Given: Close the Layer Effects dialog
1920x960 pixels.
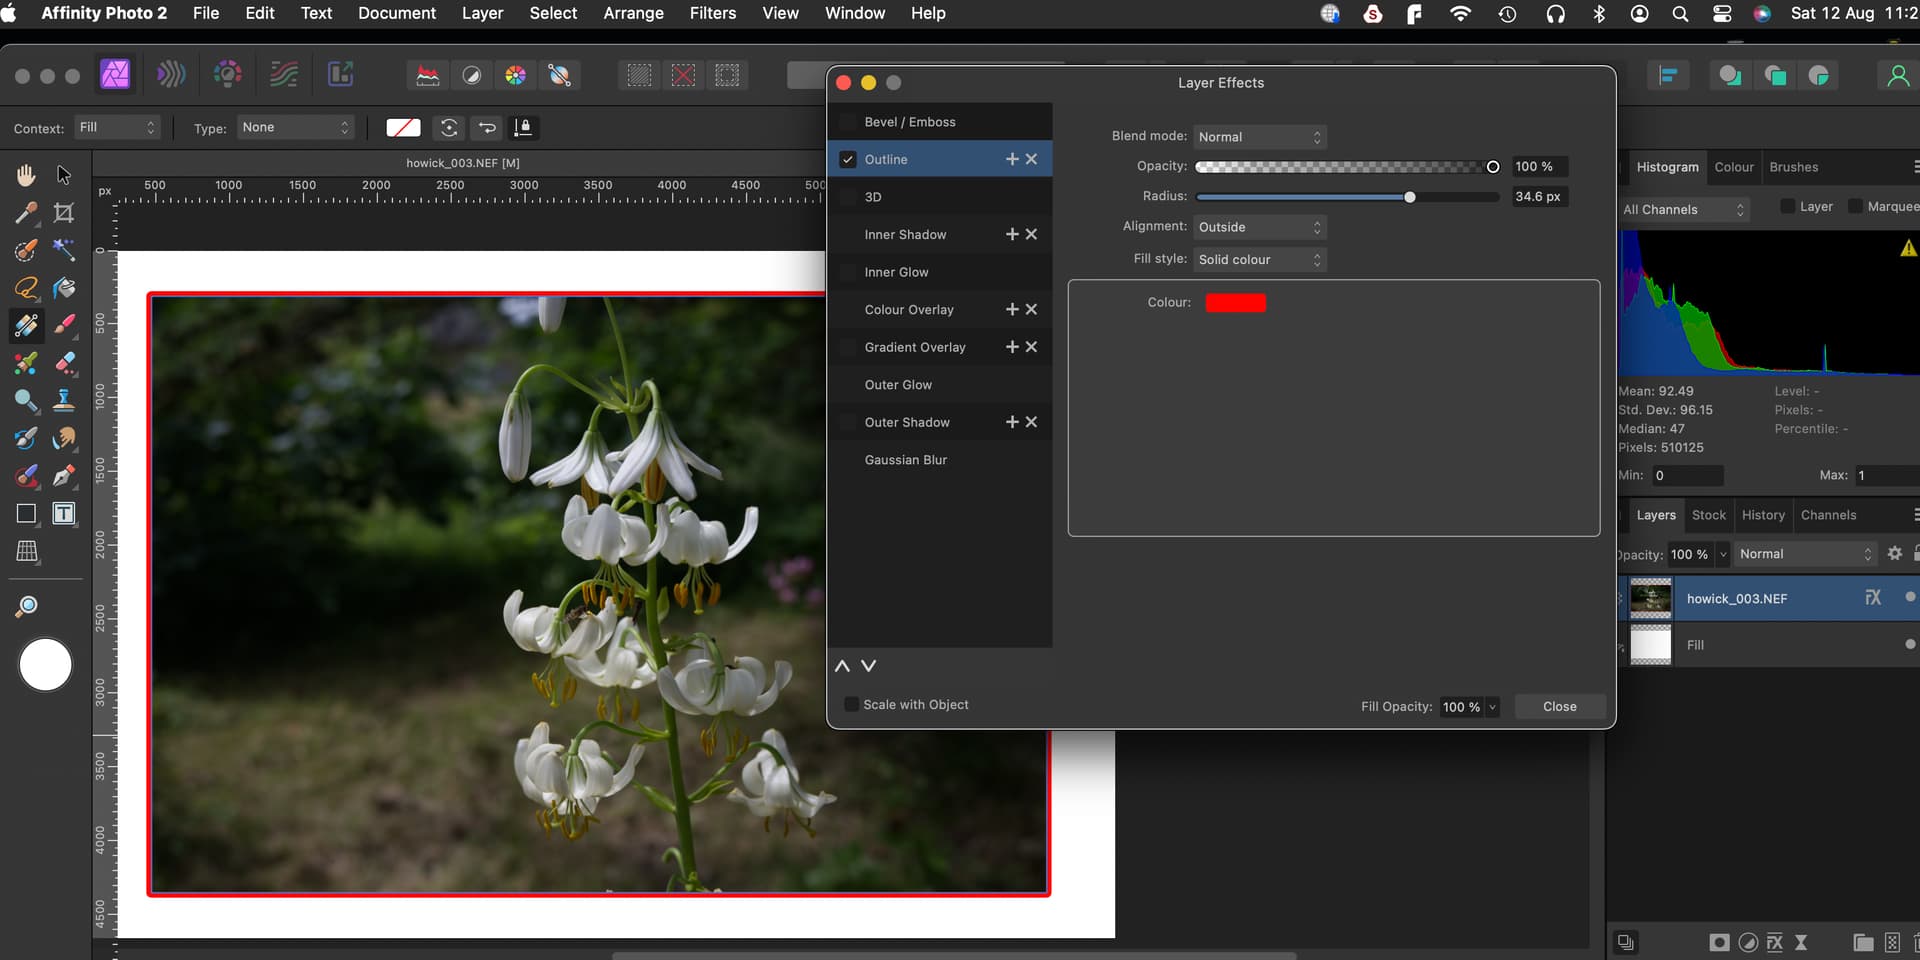Looking at the screenshot, I should pyautogui.click(x=1559, y=706).
